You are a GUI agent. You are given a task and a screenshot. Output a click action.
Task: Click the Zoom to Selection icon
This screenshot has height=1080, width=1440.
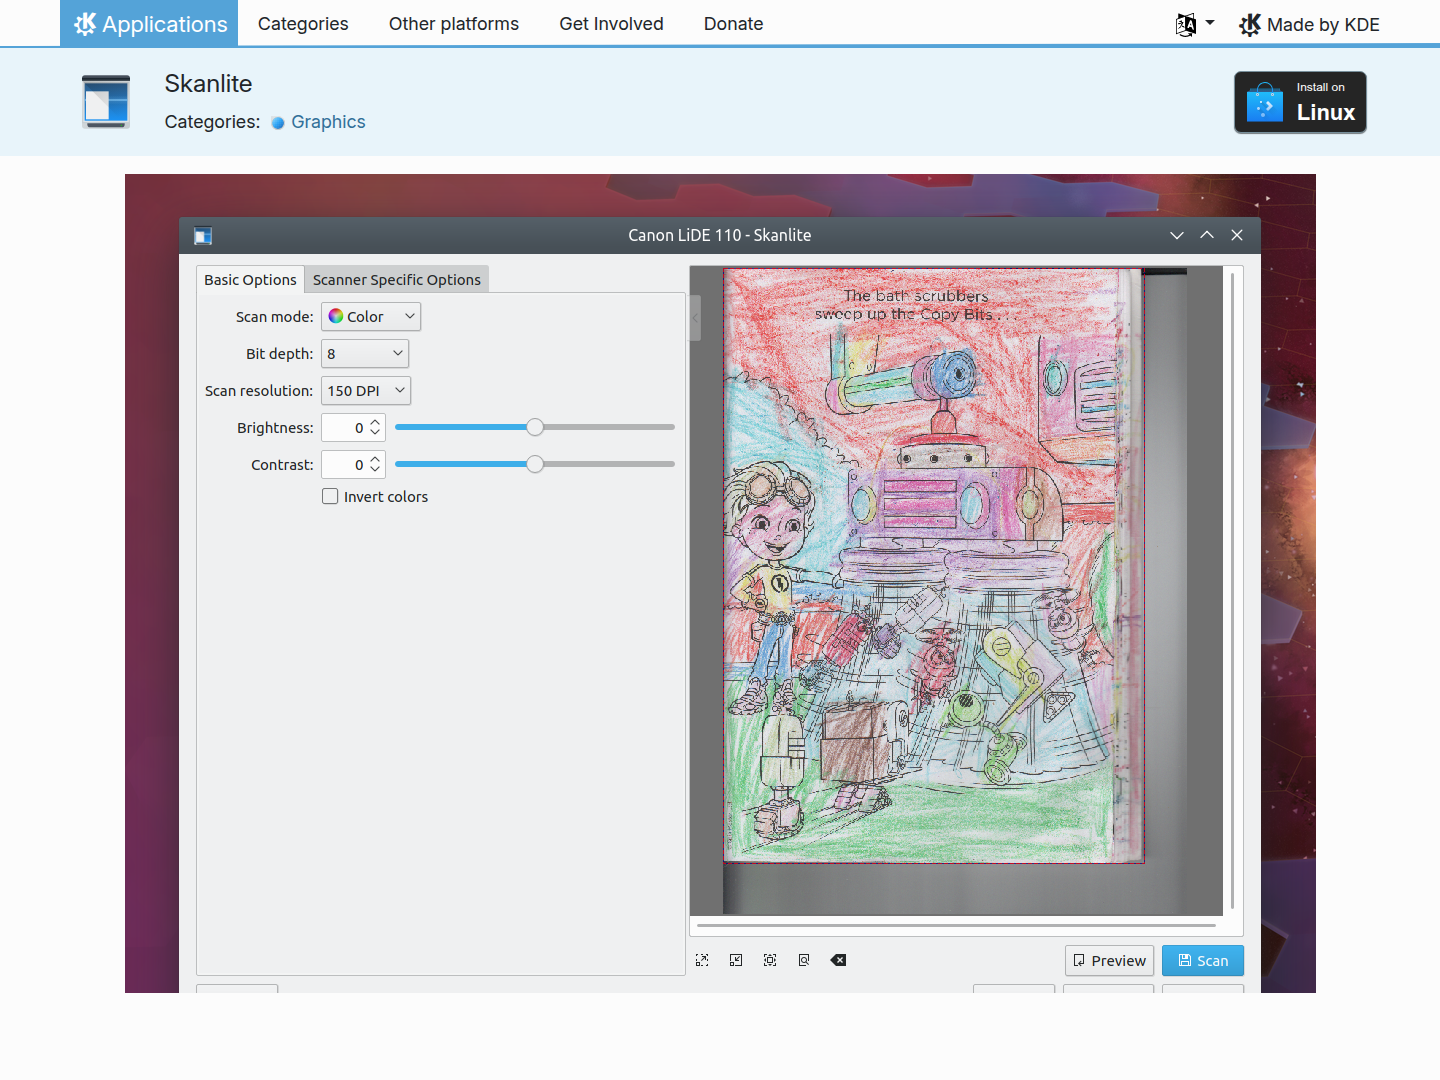770,960
